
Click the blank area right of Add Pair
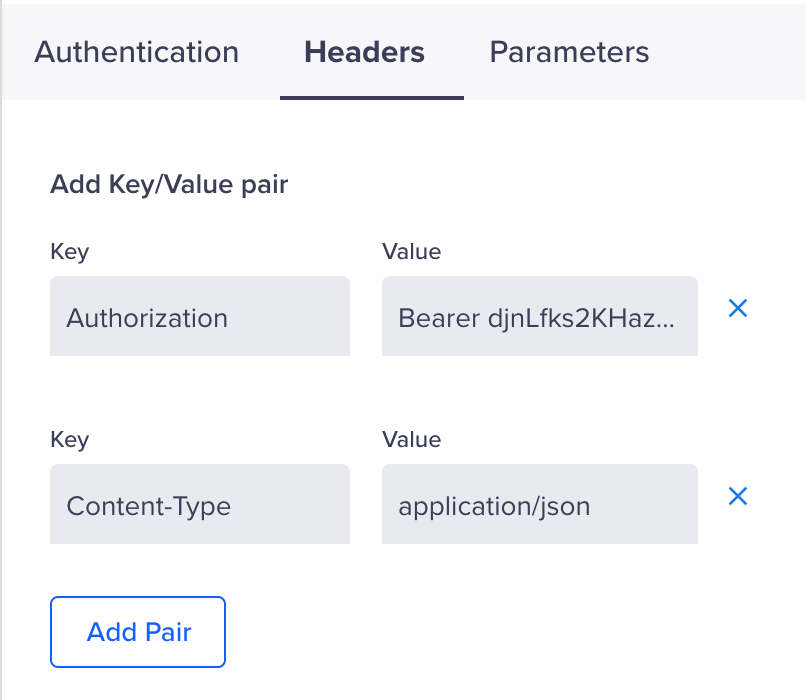500,632
